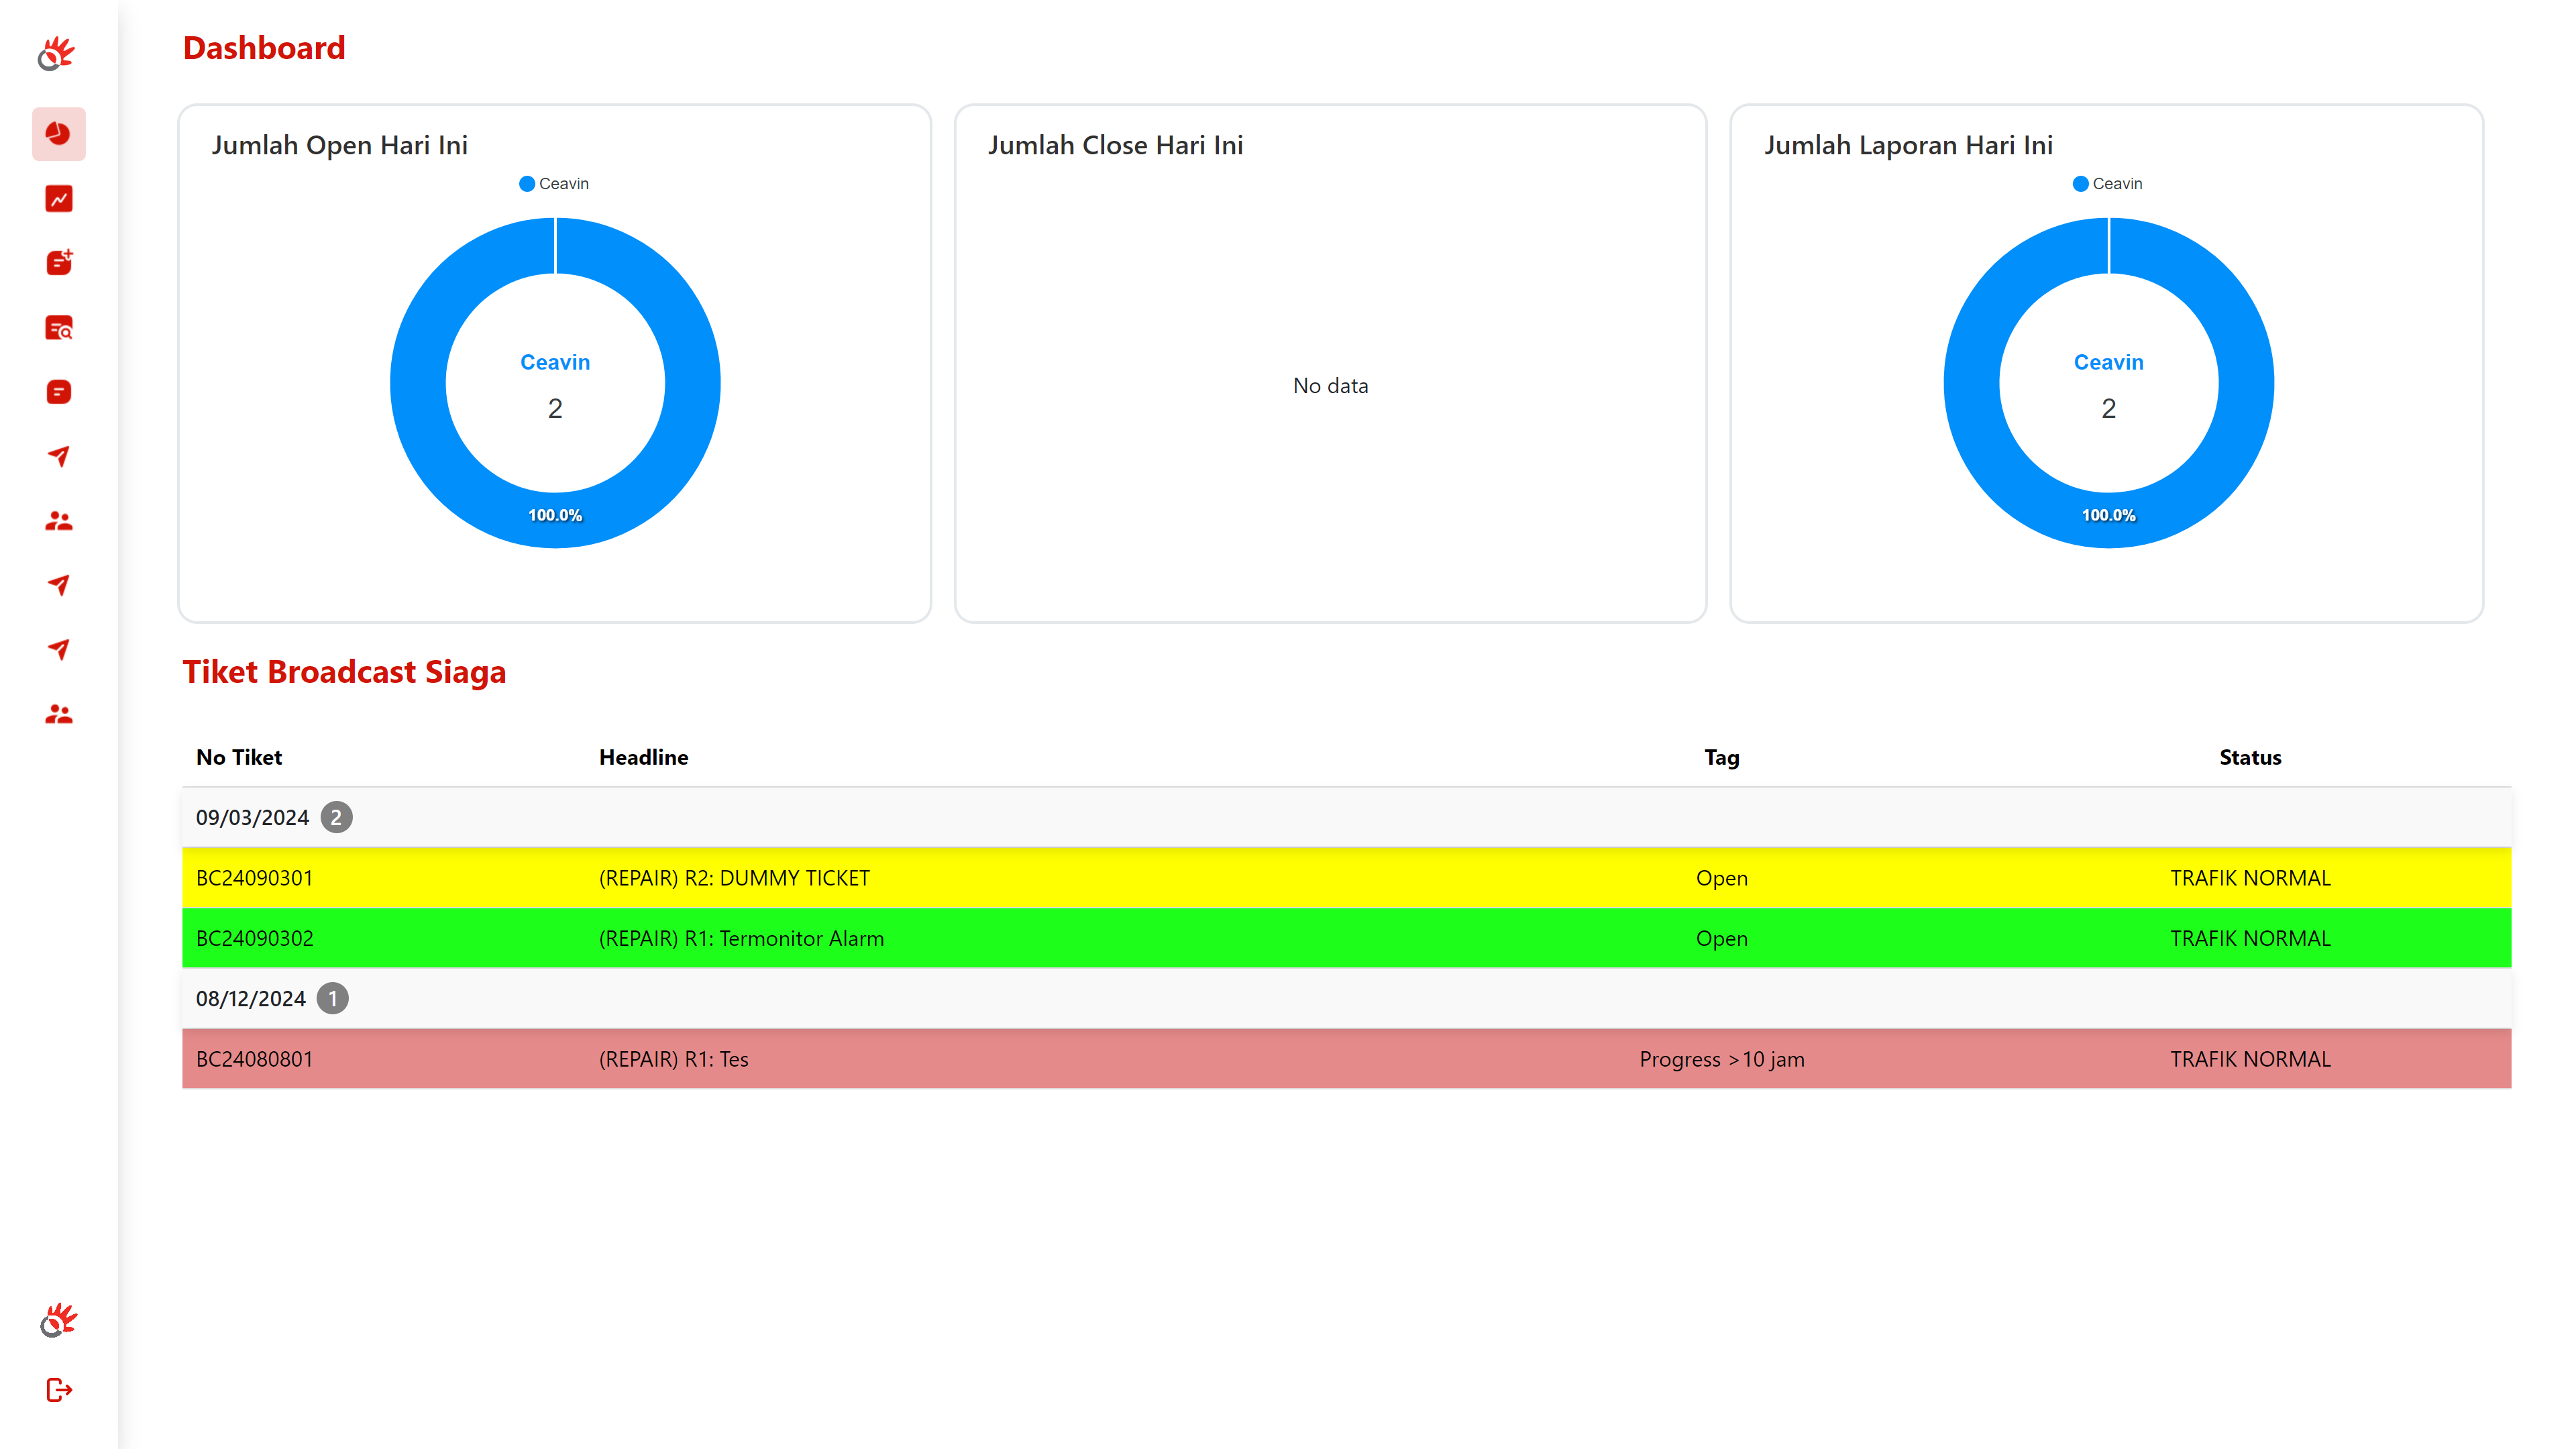
Task: Open ticket BC24090302
Action: point(254,939)
